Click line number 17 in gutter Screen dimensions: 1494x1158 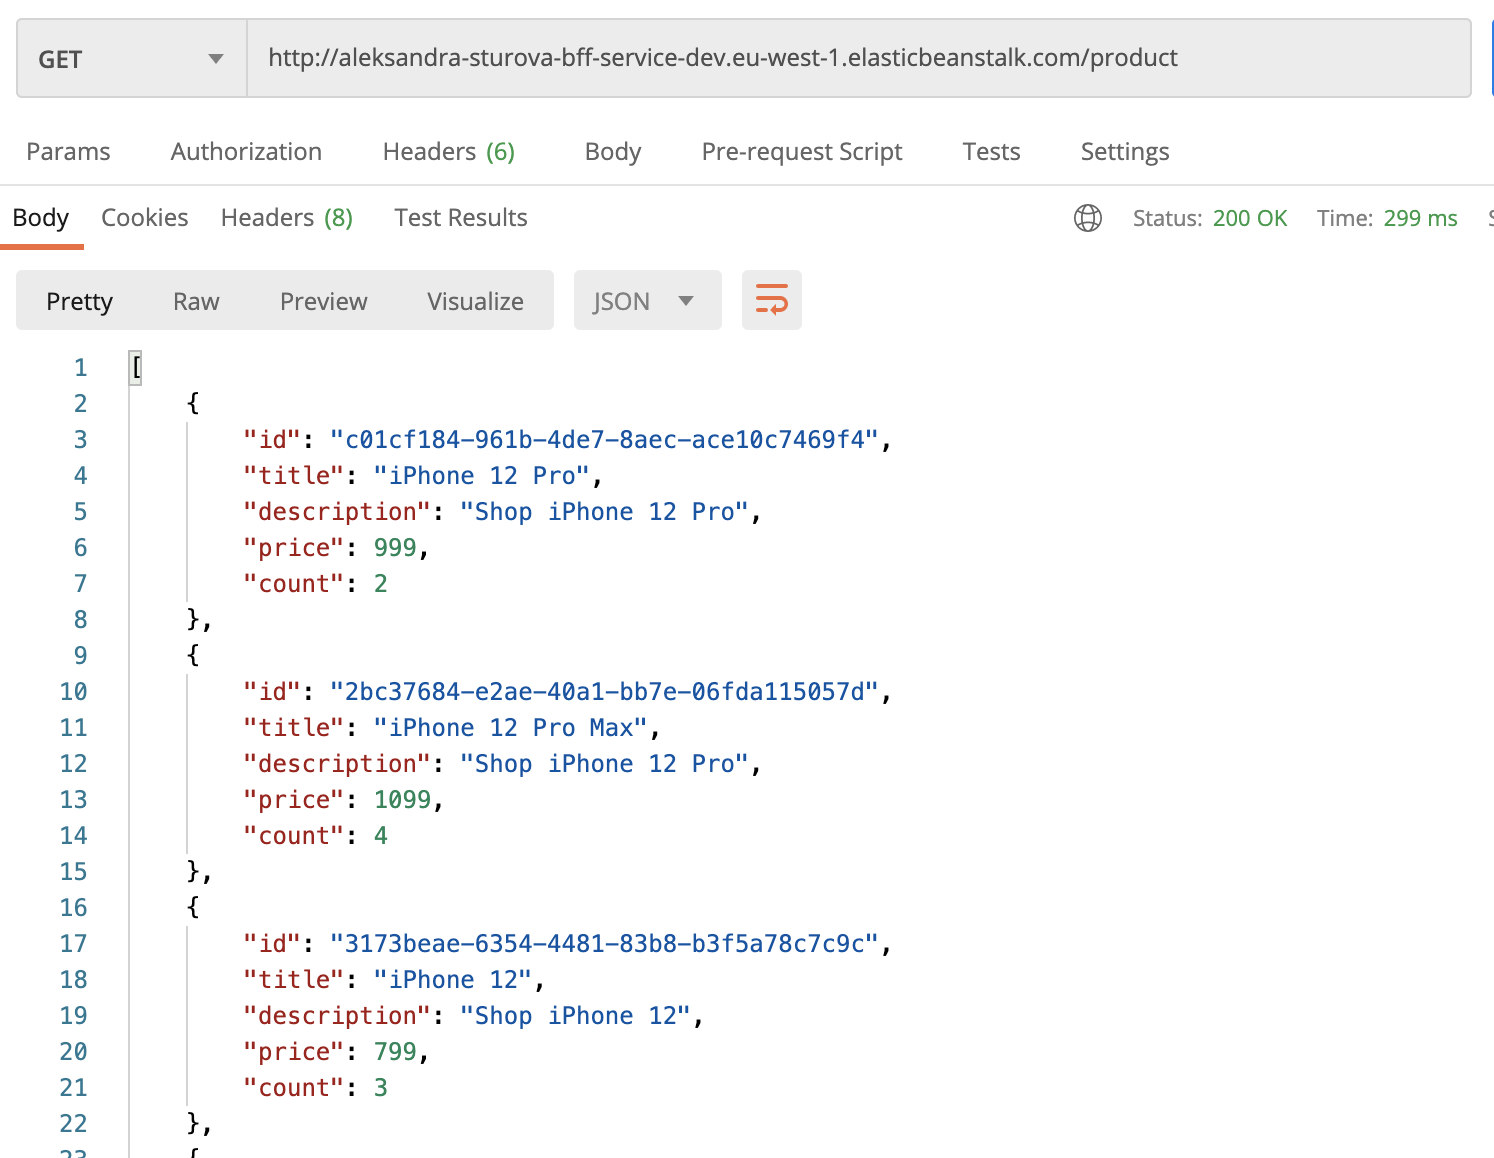coord(74,944)
